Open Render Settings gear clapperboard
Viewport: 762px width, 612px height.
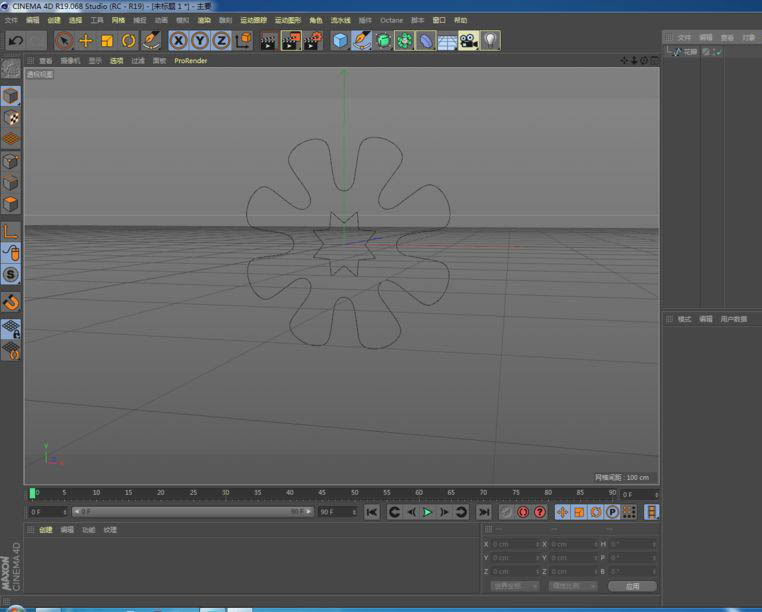[313, 40]
